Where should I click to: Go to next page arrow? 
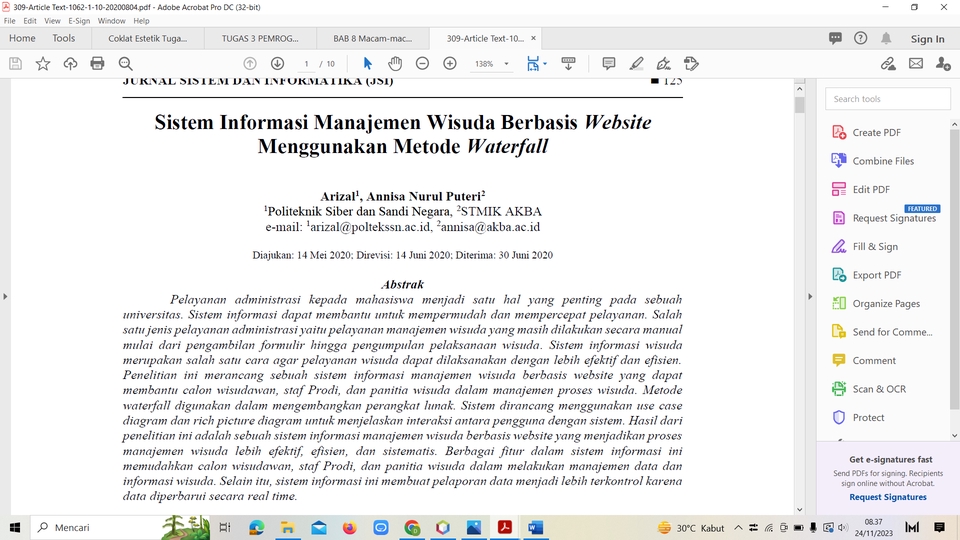277,64
